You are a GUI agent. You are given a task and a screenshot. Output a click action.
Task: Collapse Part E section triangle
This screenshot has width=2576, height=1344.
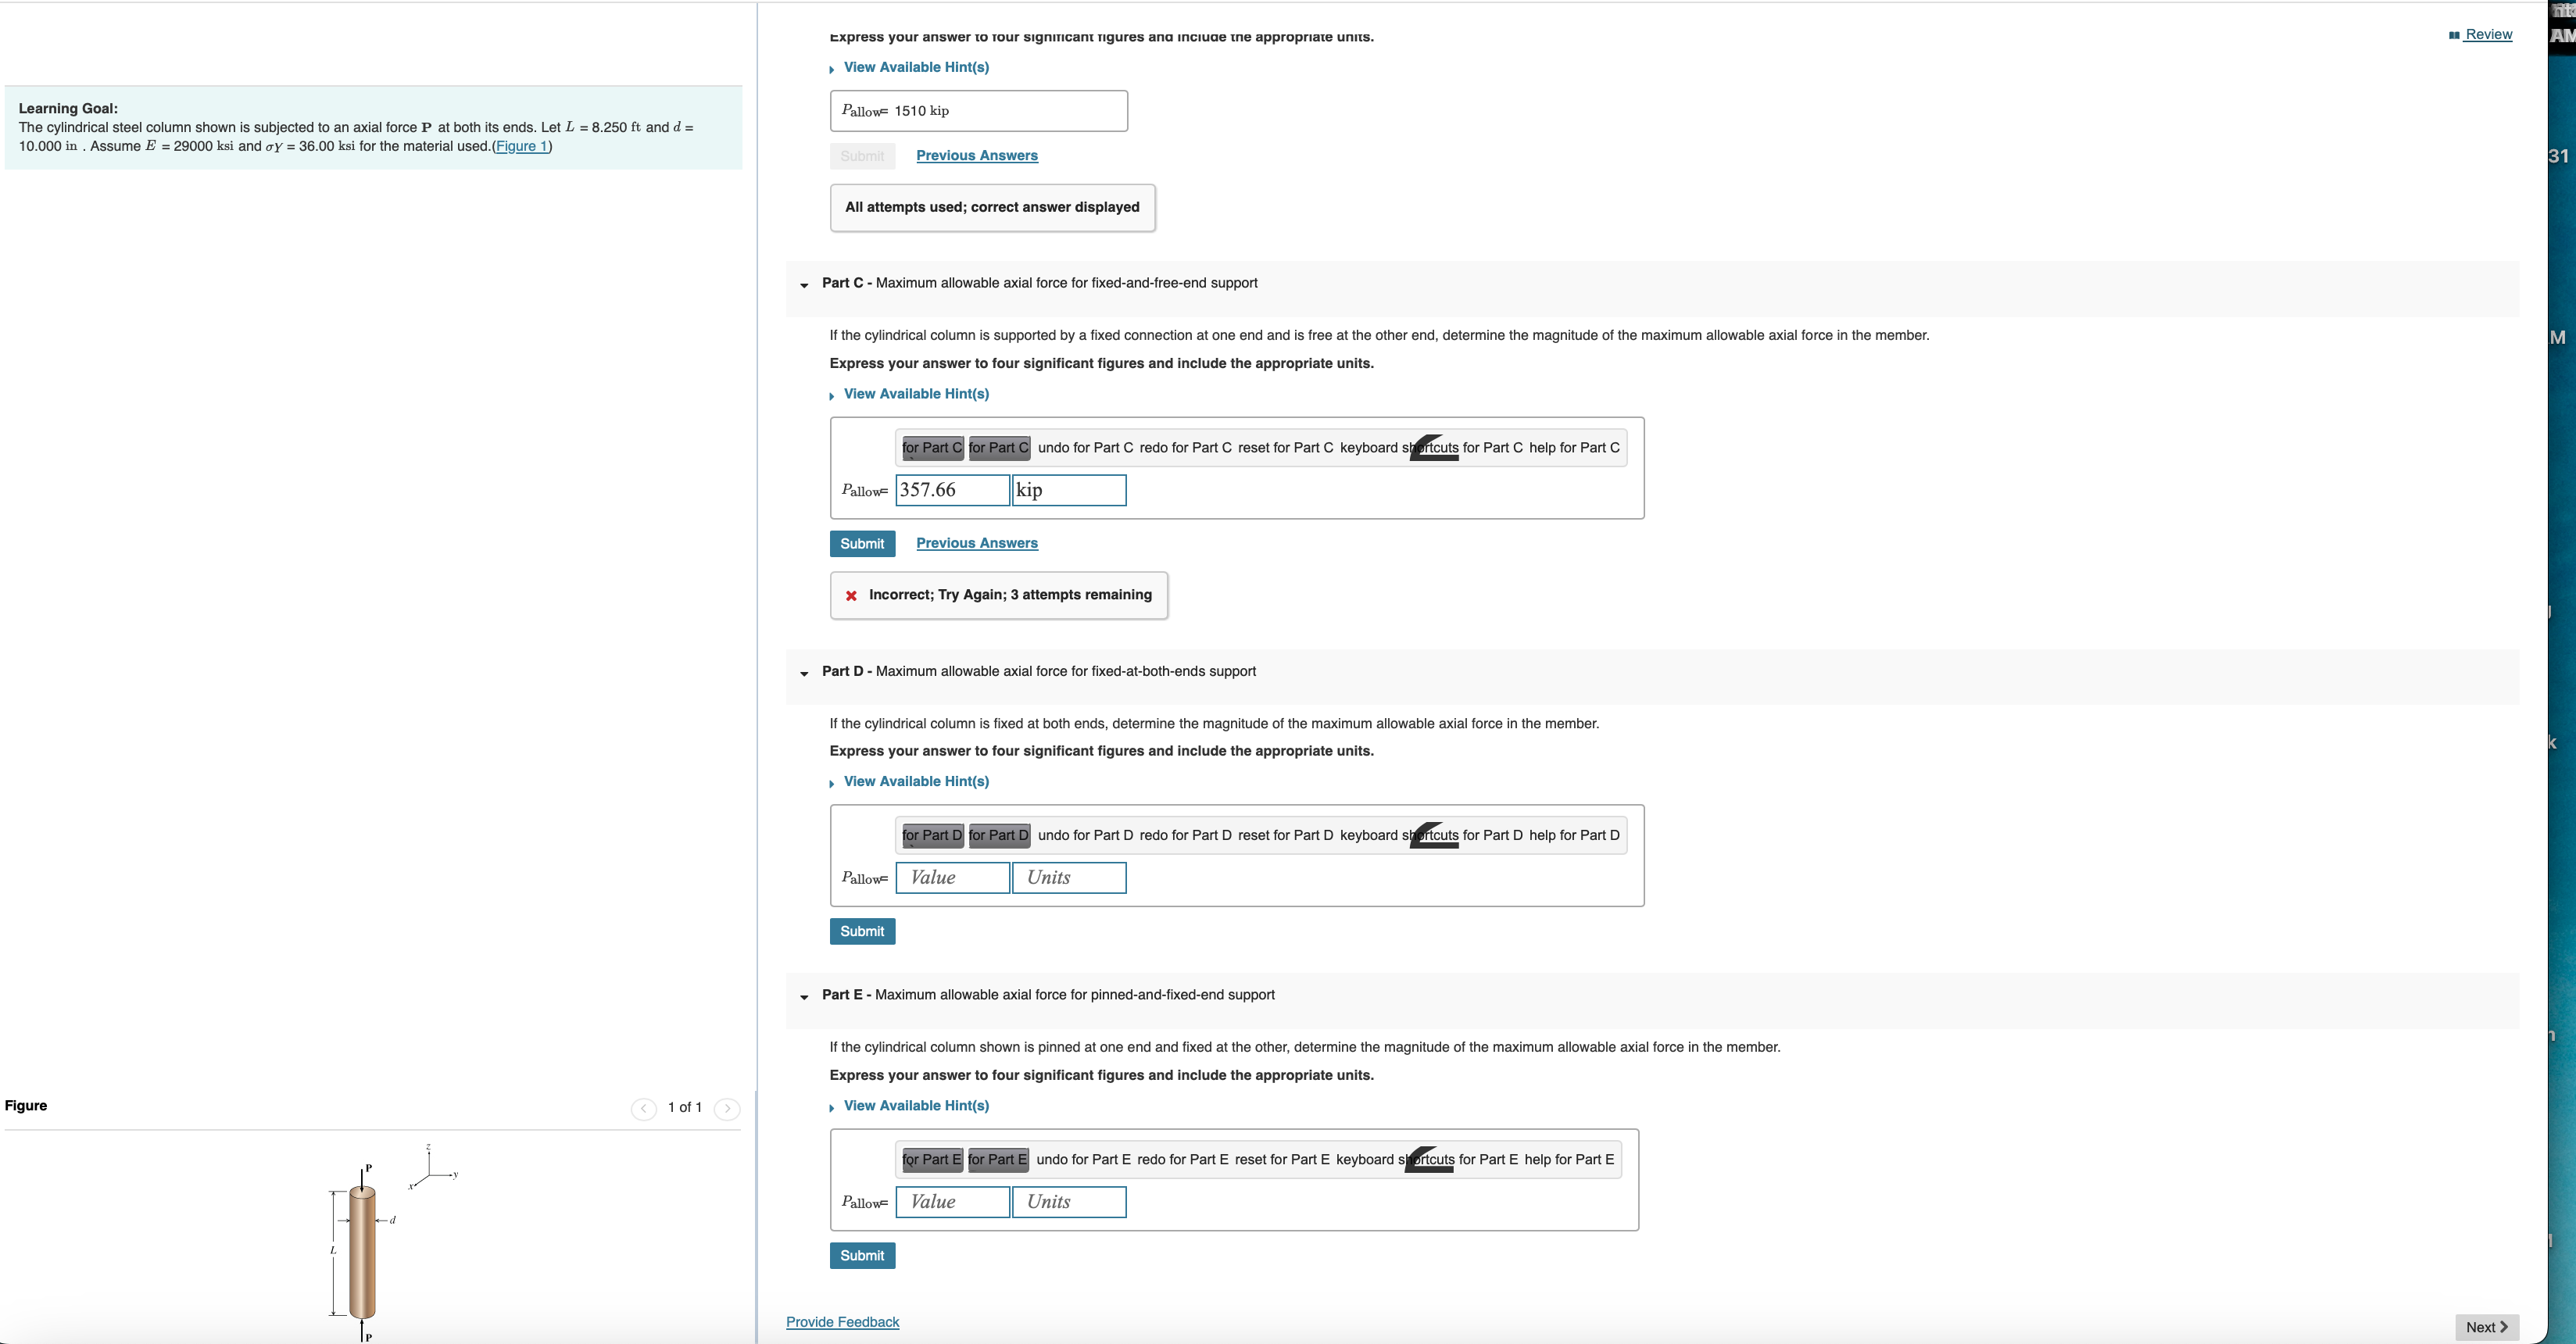click(804, 997)
